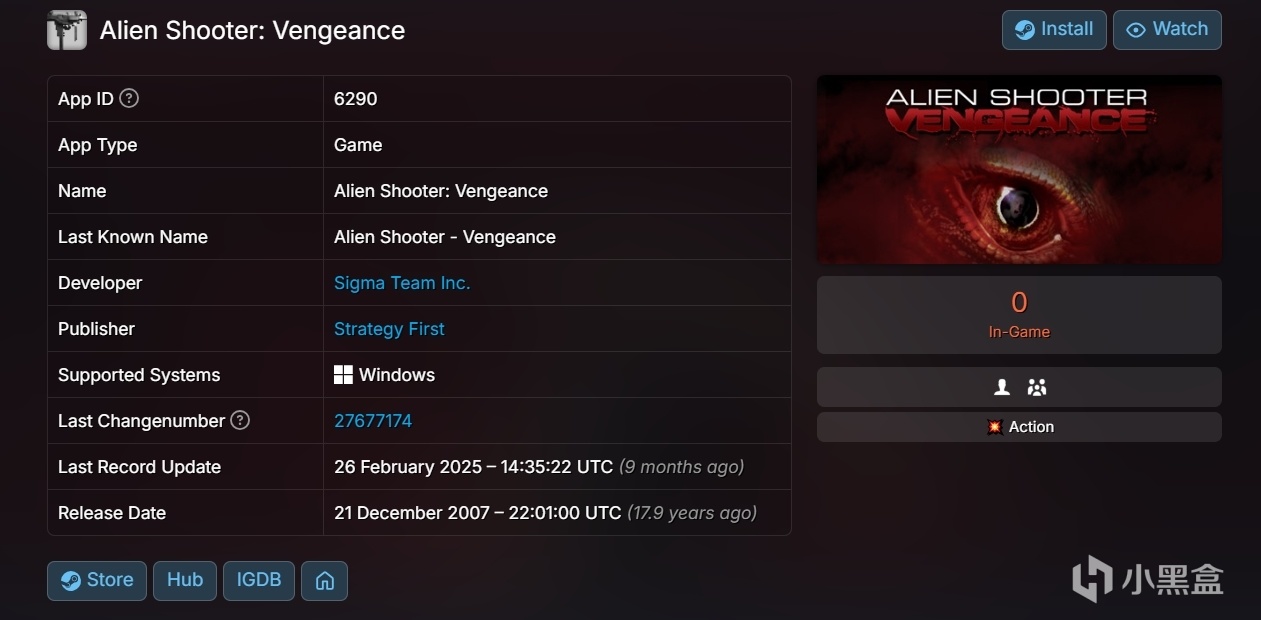Click the Alien Shooter Vengeance banner image

(x=1019, y=169)
